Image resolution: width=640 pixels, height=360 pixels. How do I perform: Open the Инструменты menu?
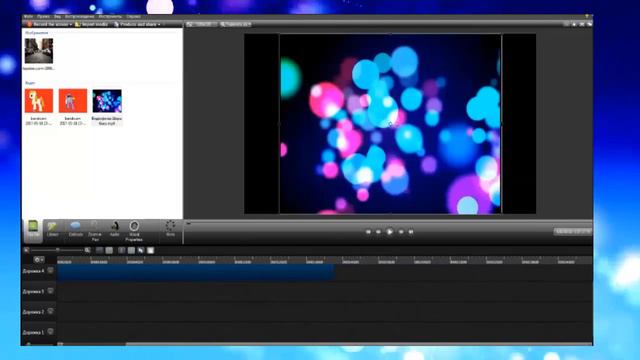[110, 17]
